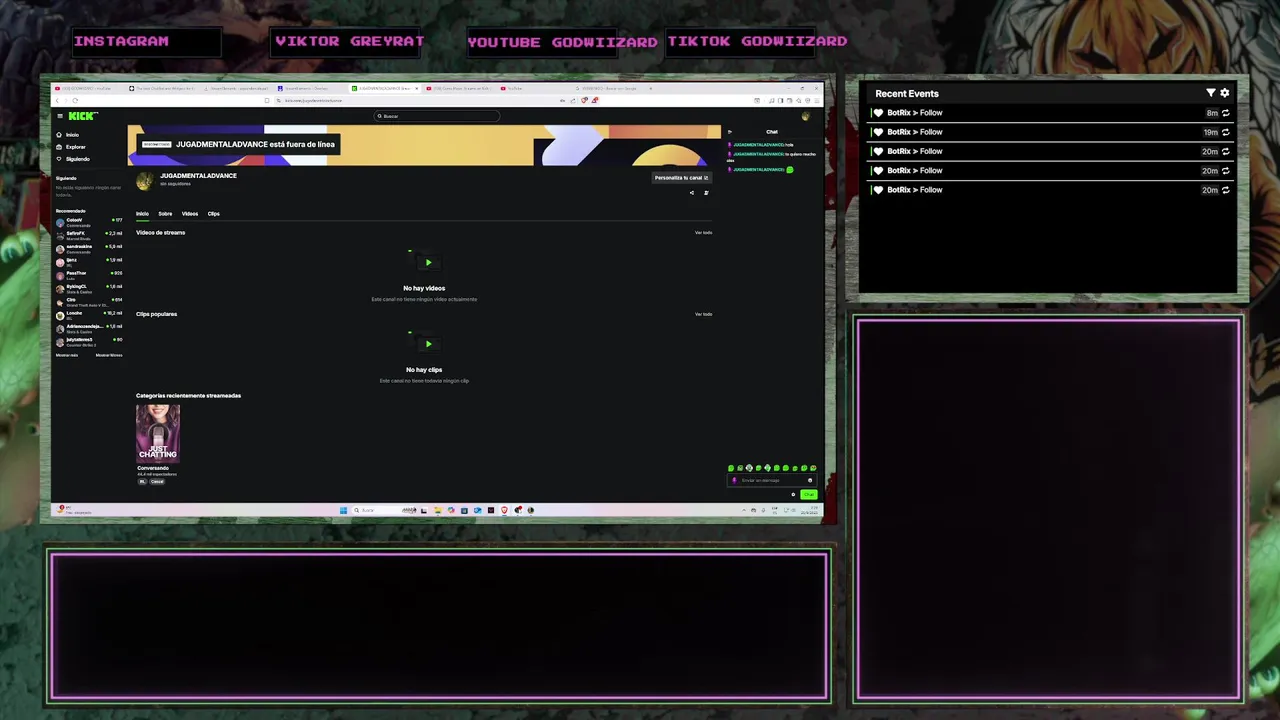Open browser menu hamburger icon

[x=815, y=100]
